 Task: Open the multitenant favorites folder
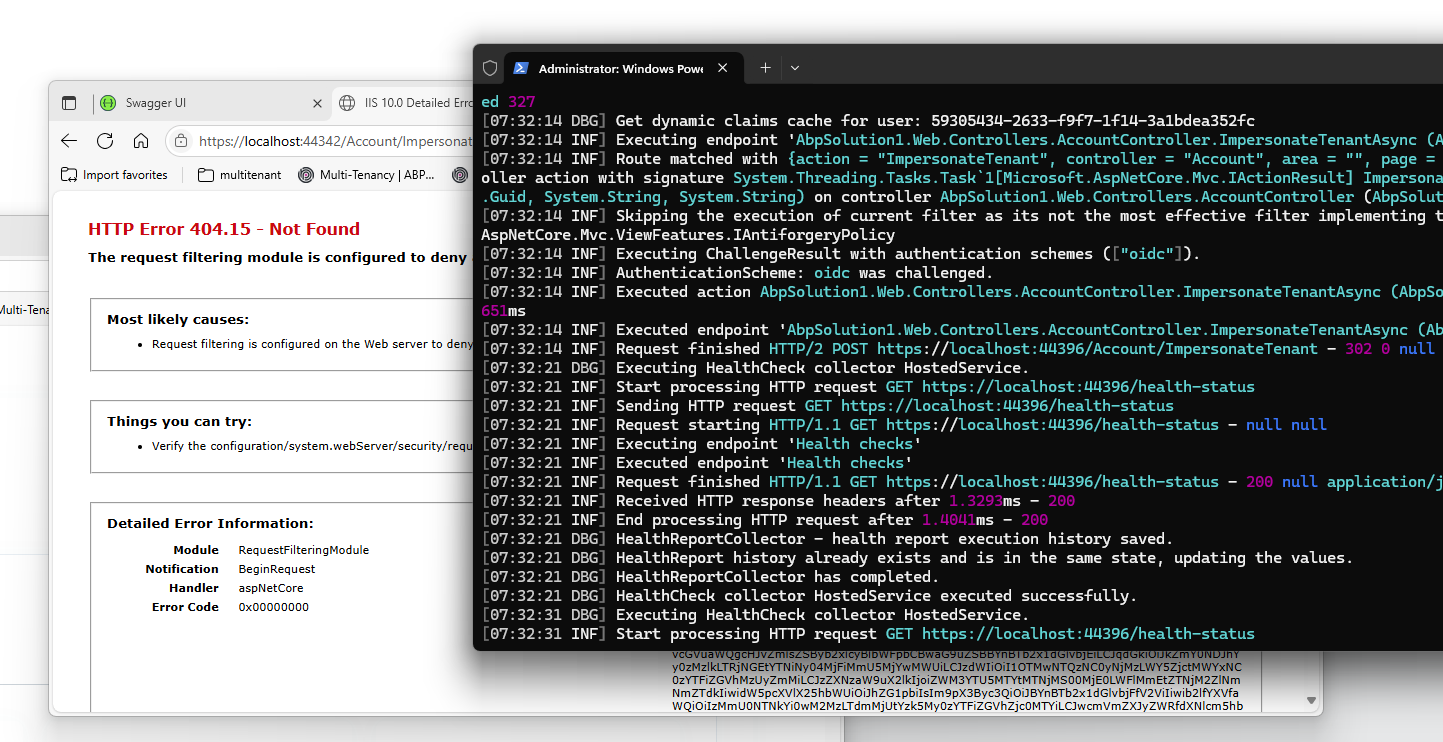239,175
